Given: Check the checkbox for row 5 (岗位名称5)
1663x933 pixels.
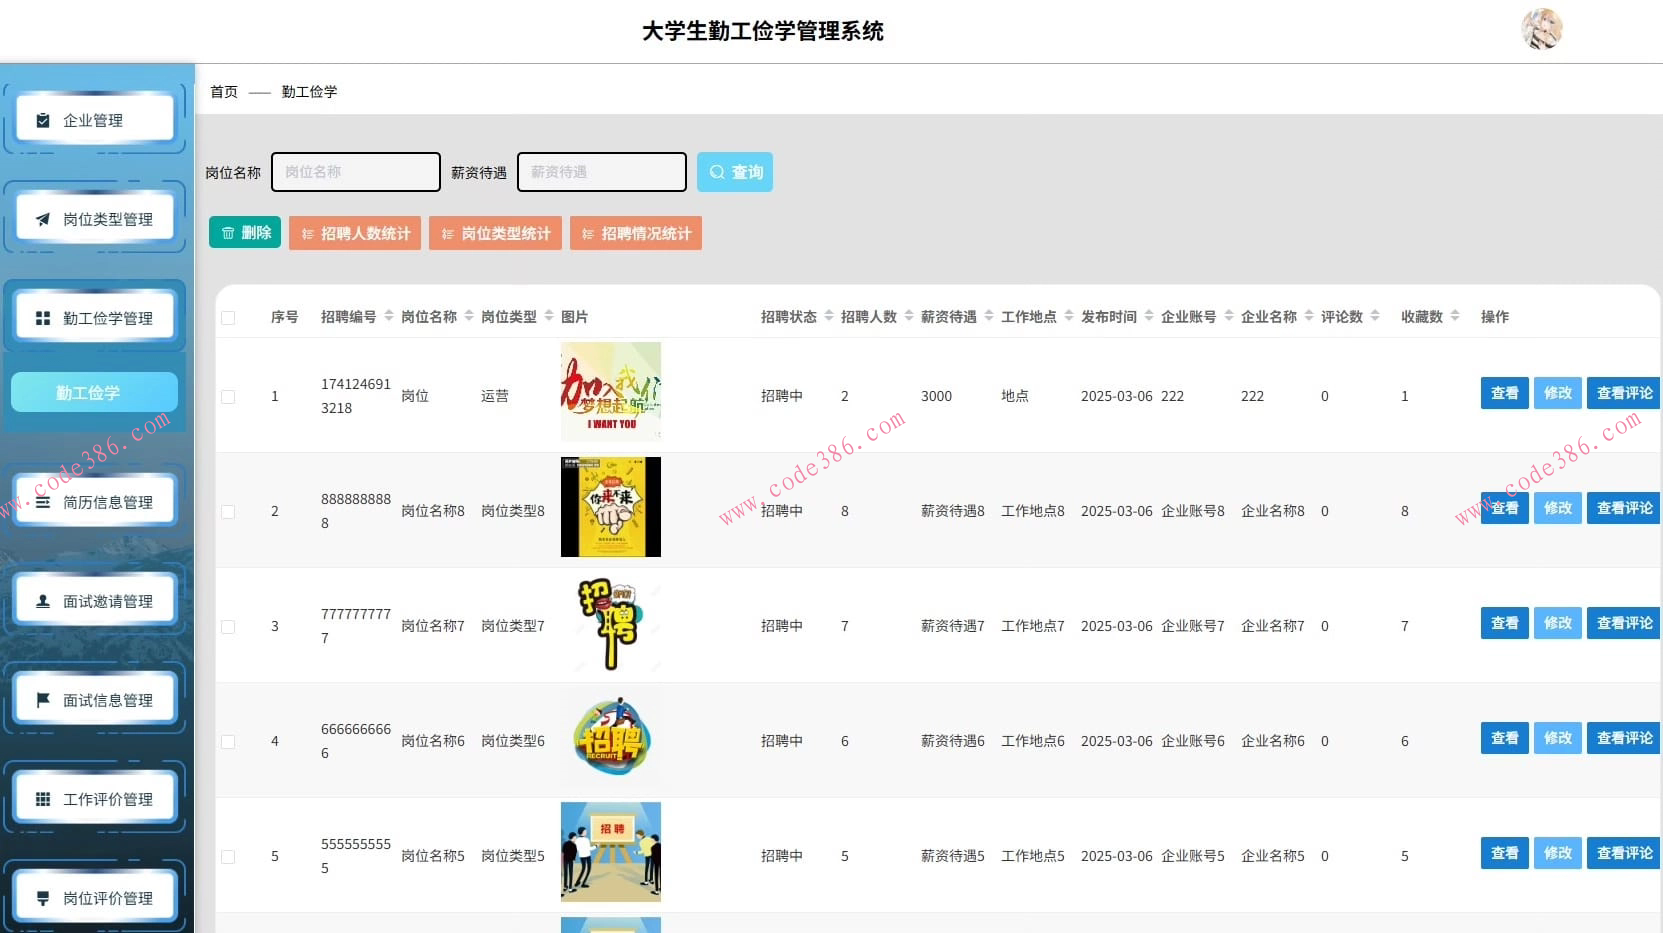Looking at the screenshot, I should click(x=228, y=856).
